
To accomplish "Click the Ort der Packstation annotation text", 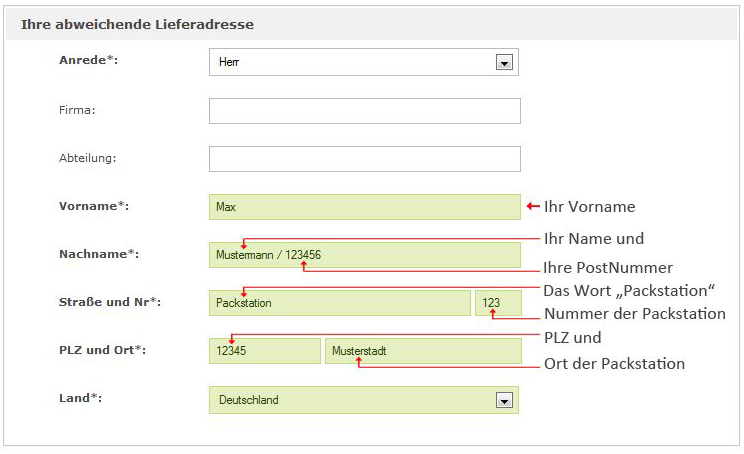I will pos(614,364).
